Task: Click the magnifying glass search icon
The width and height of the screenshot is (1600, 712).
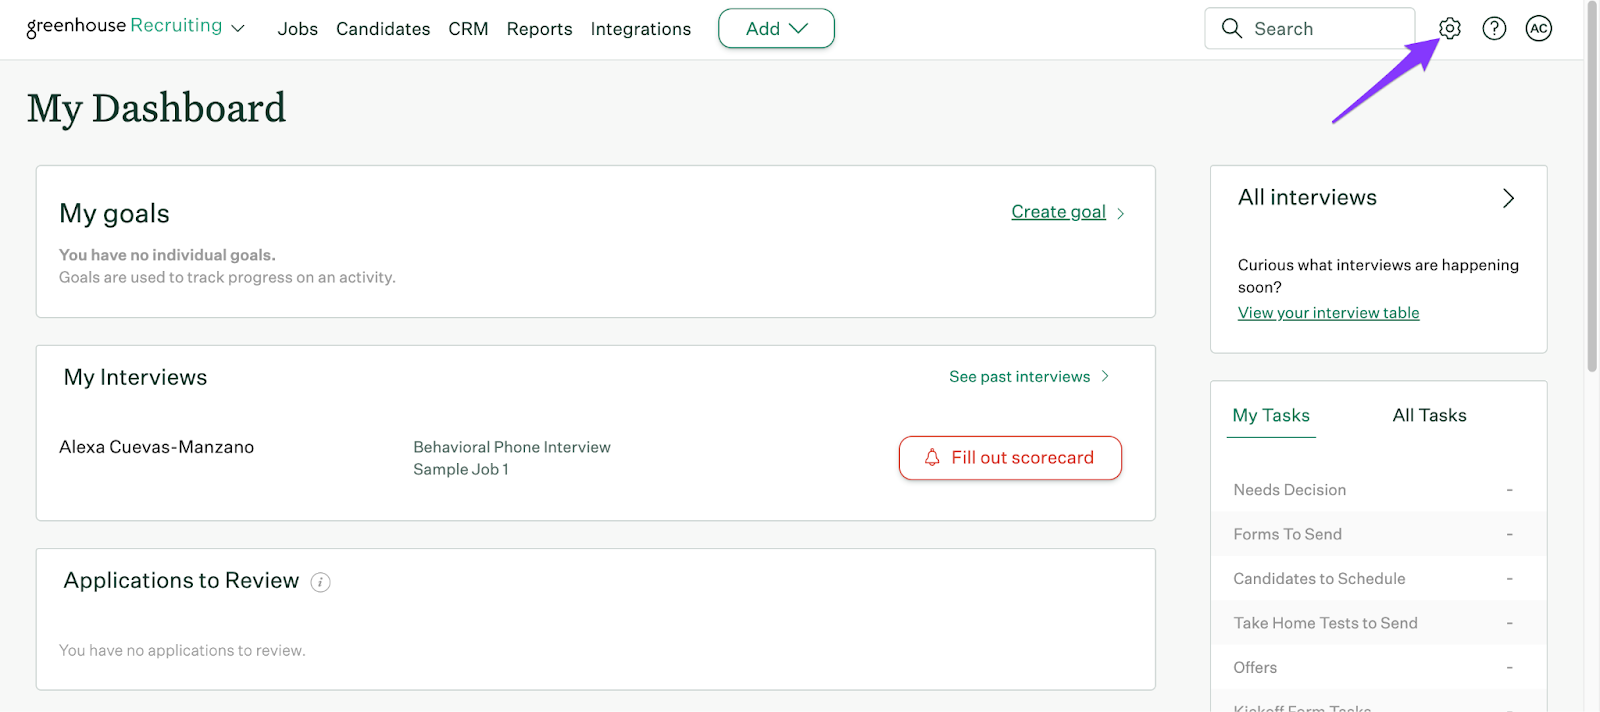Action: click(1232, 29)
